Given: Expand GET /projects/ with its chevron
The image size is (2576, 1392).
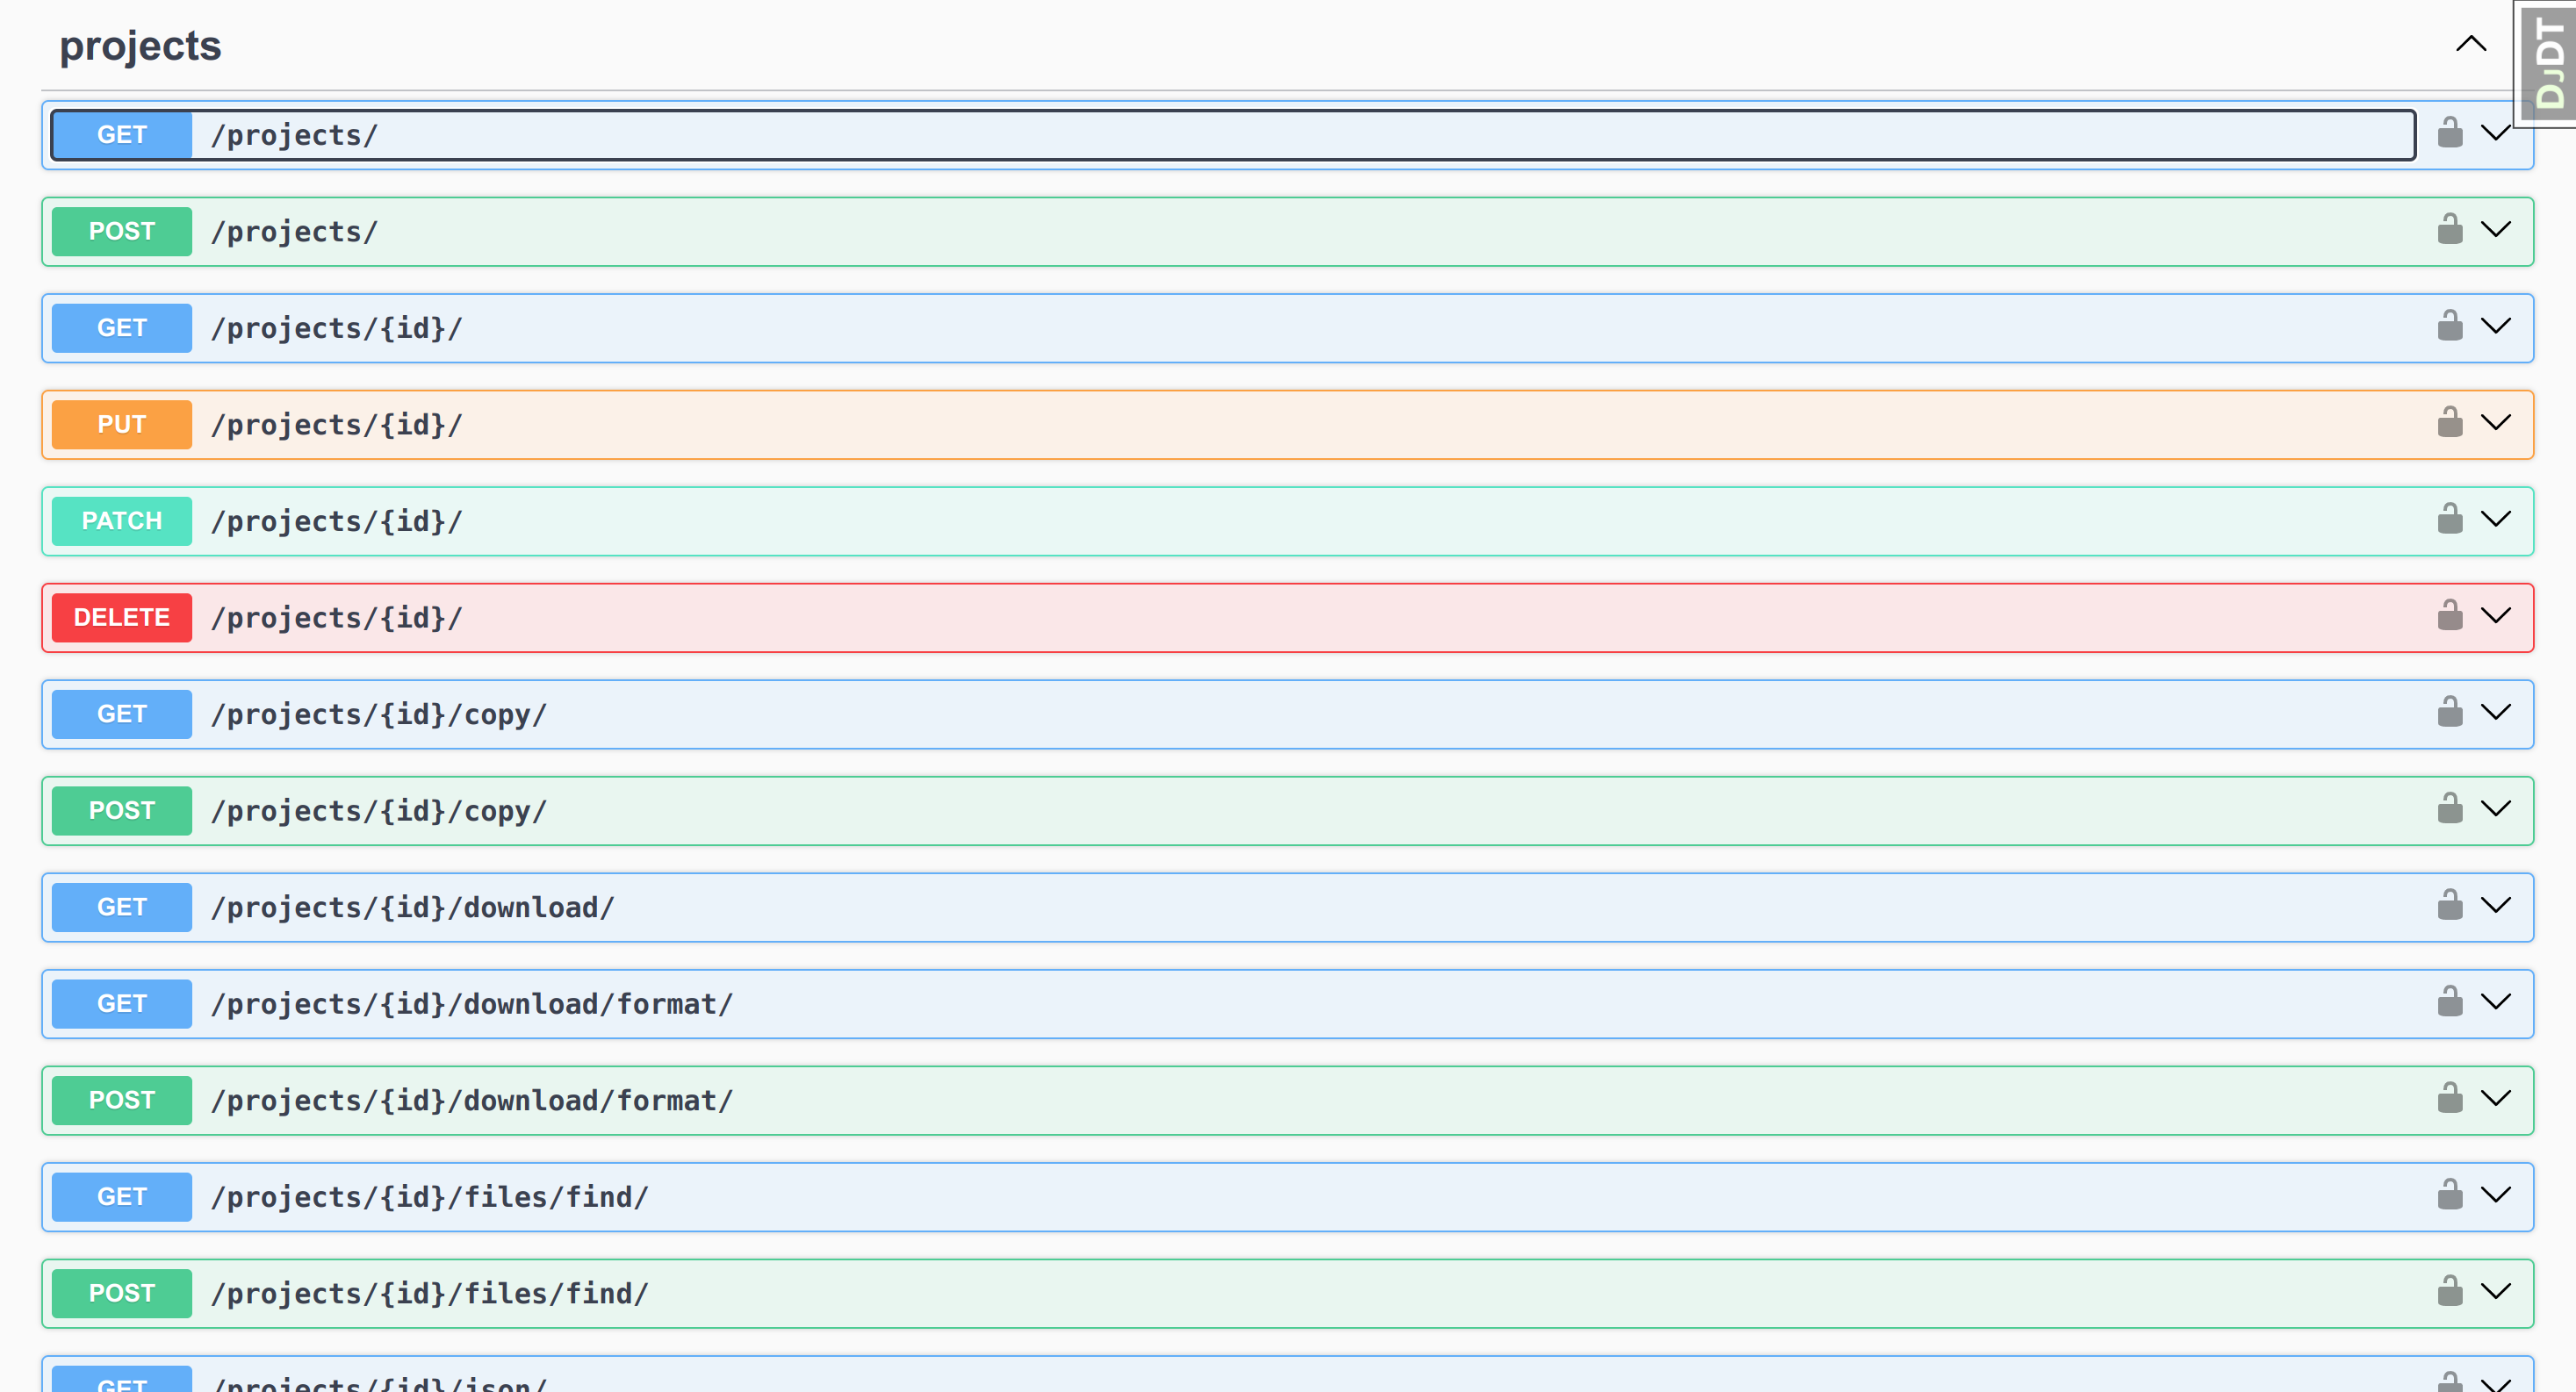Looking at the screenshot, I should coord(2496,133).
